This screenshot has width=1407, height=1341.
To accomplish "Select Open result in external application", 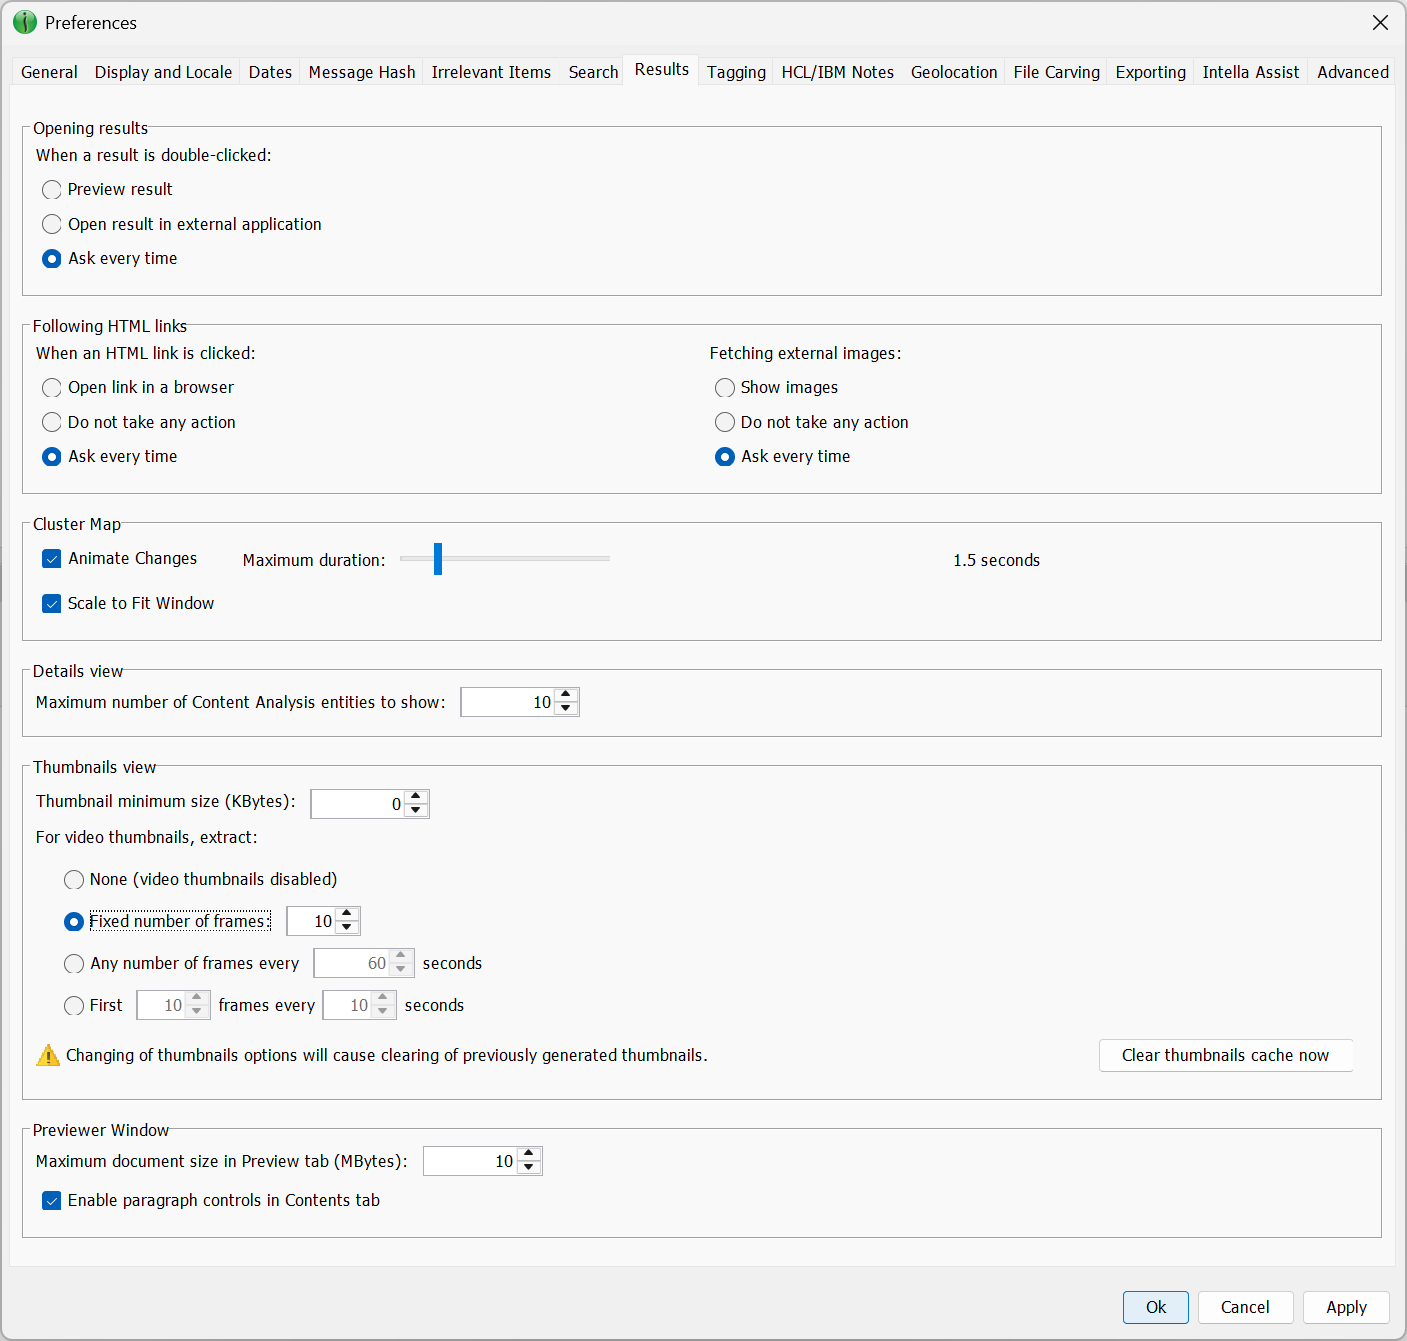I will 51,224.
